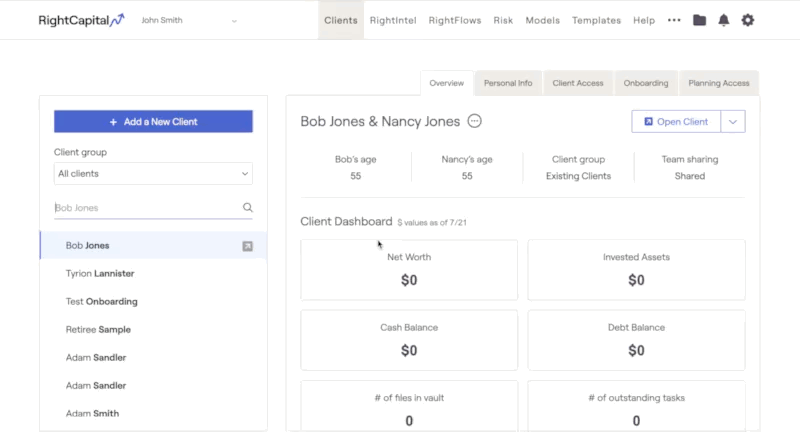800x446 pixels.
Task: Click the open-client arrow icon on Bob Jones row
Action: 247,246
